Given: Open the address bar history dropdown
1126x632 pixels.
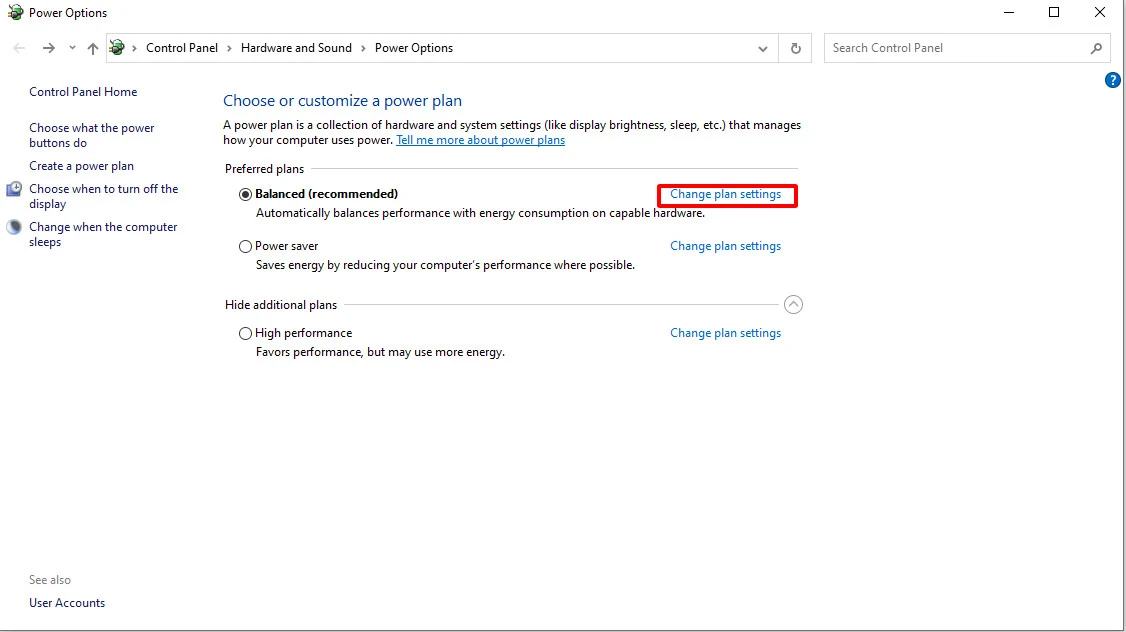Looking at the screenshot, I should point(763,48).
